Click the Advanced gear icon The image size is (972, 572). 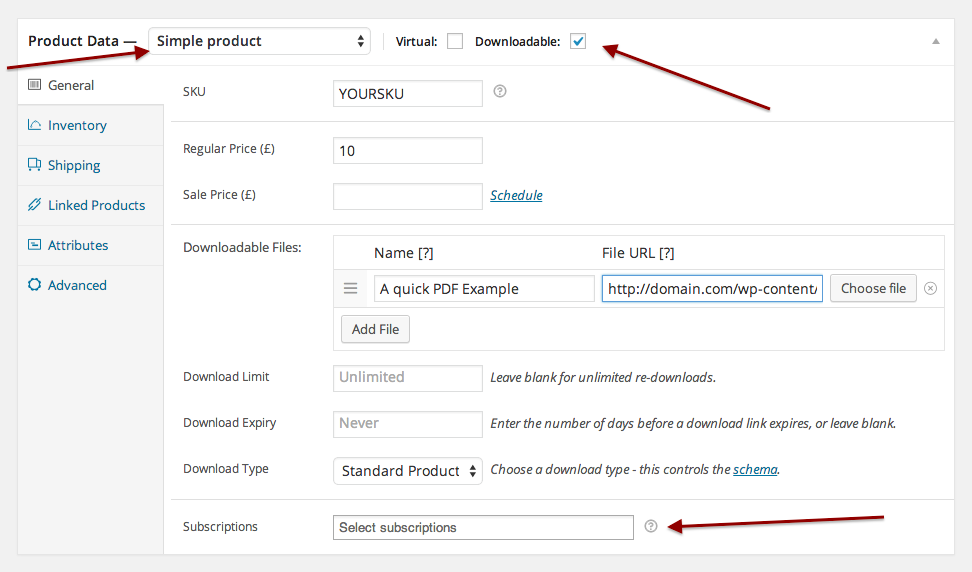(x=35, y=285)
